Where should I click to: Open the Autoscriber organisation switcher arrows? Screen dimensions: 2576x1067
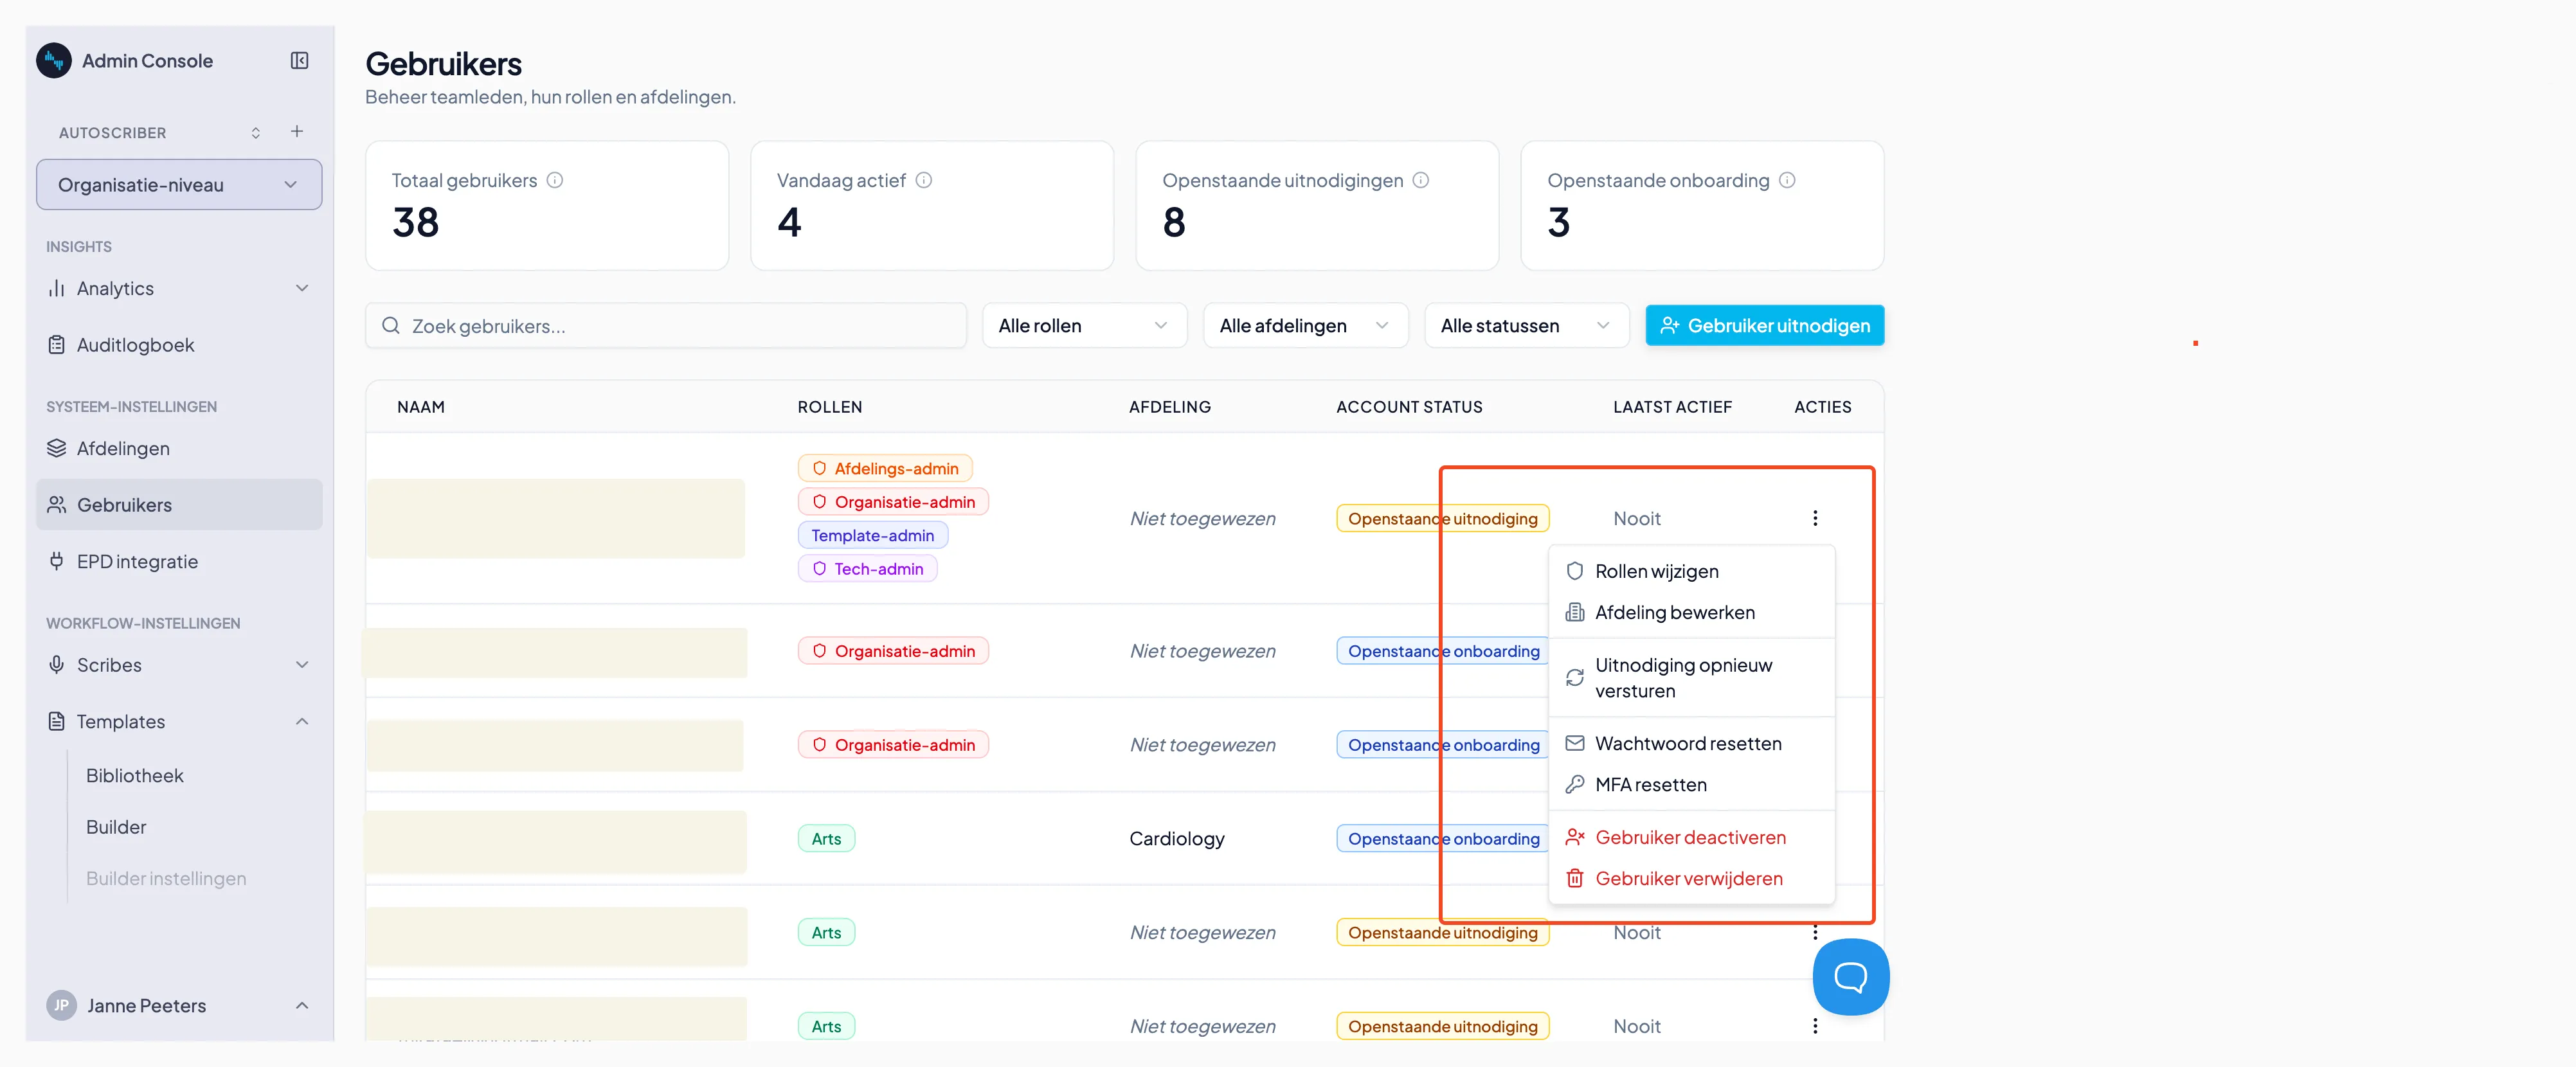click(x=256, y=133)
